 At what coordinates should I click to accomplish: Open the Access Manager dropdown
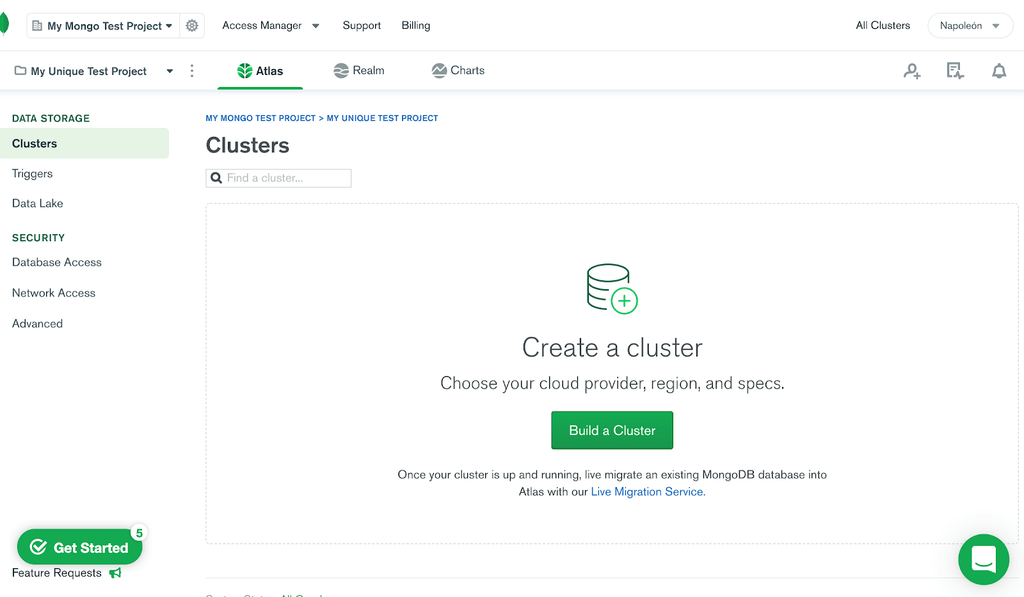click(x=270, y=25)
